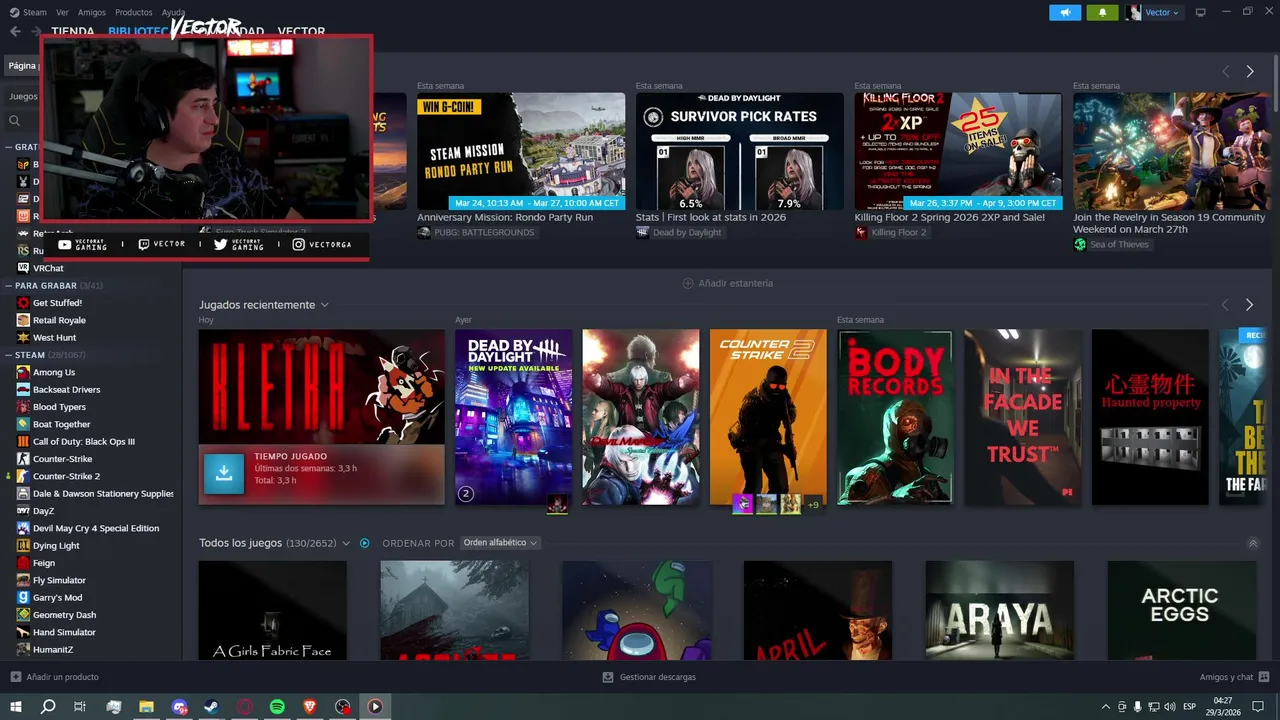The image size is (1280, 720).
Task: Switch to Big Picture mode monitor icon
Action: (1201, 12)
